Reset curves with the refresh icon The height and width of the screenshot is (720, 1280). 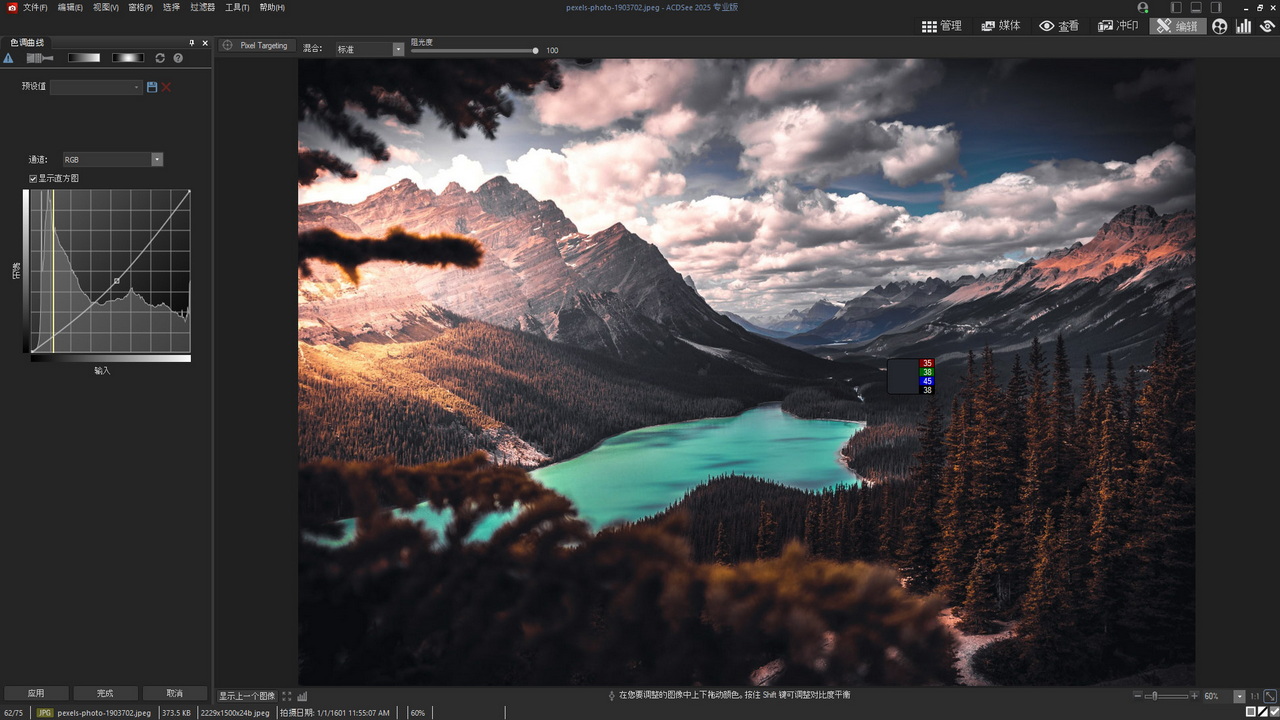(x=160, y=58)
